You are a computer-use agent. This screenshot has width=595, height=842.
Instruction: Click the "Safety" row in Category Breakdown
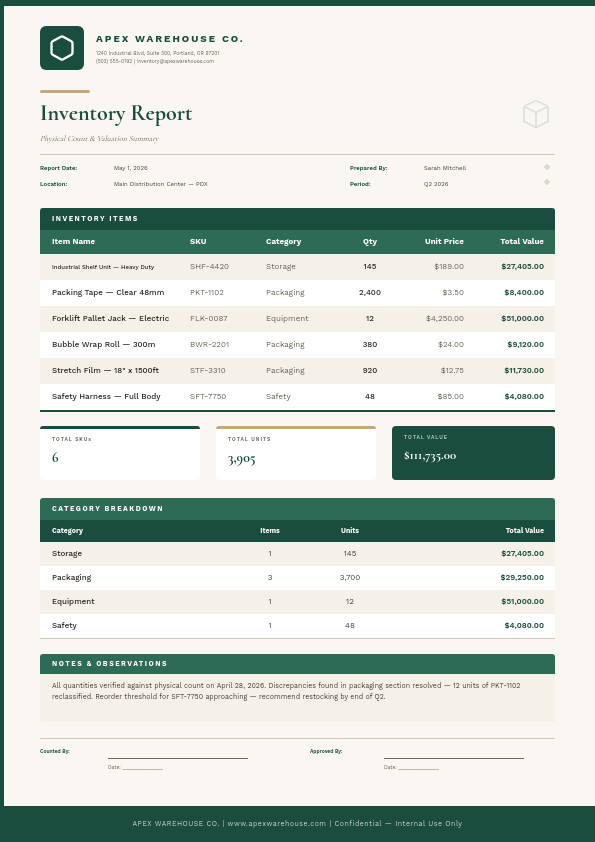[x=298, y=626]
